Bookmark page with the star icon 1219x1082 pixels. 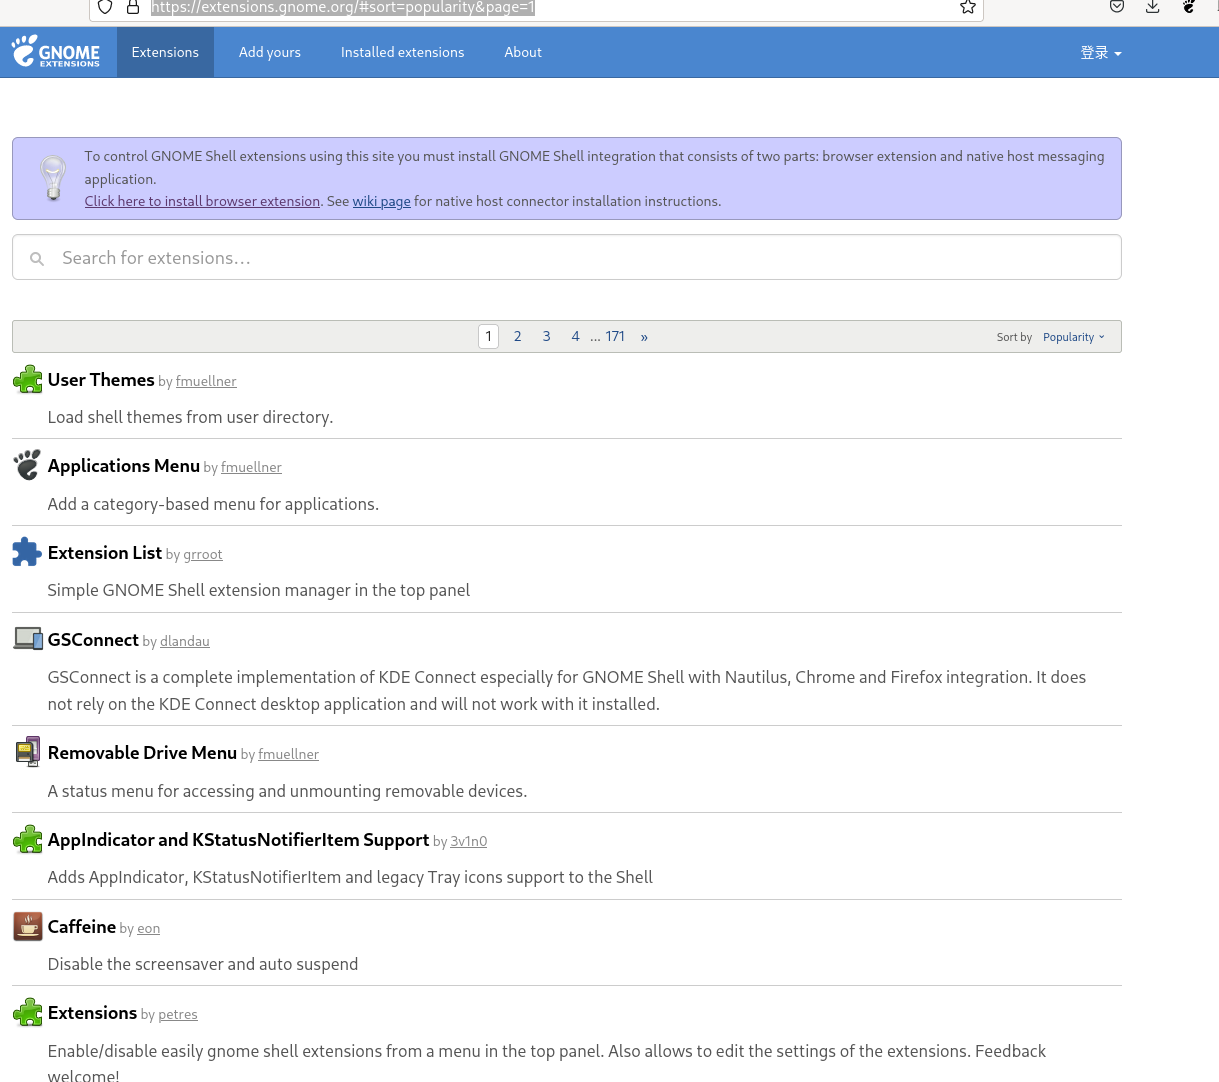(967, 7)
